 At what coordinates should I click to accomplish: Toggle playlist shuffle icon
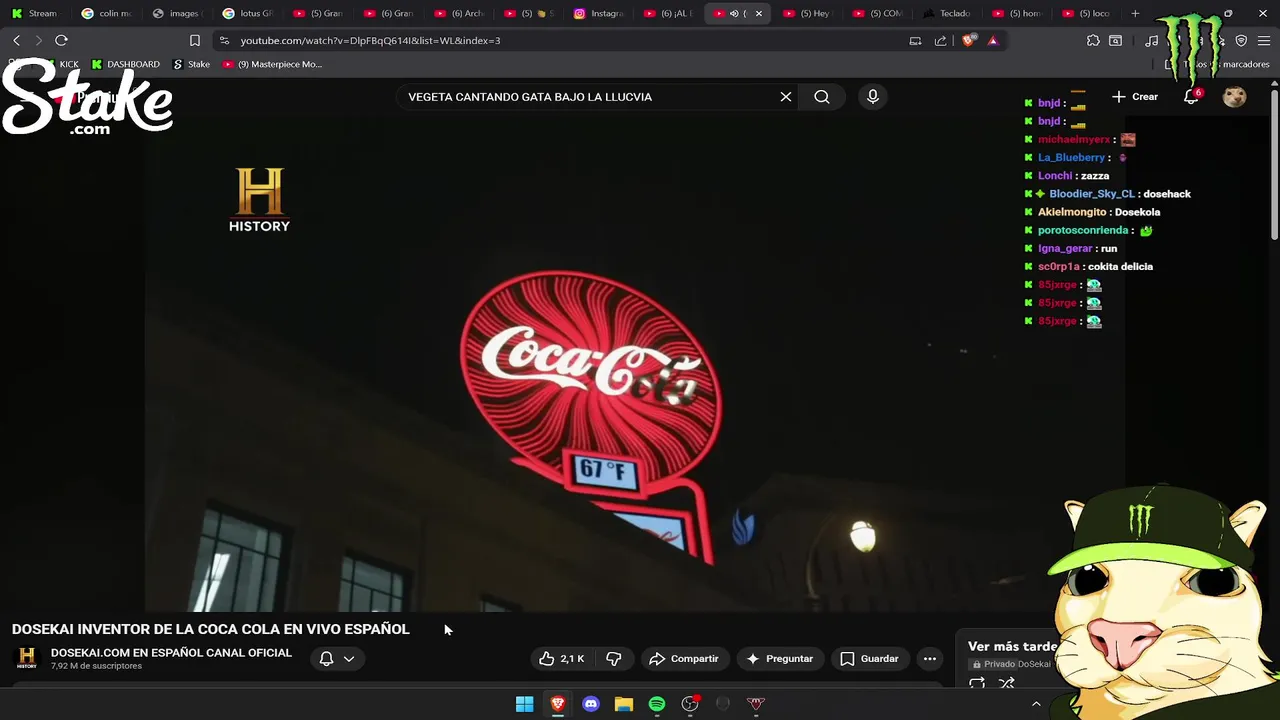1007,684
